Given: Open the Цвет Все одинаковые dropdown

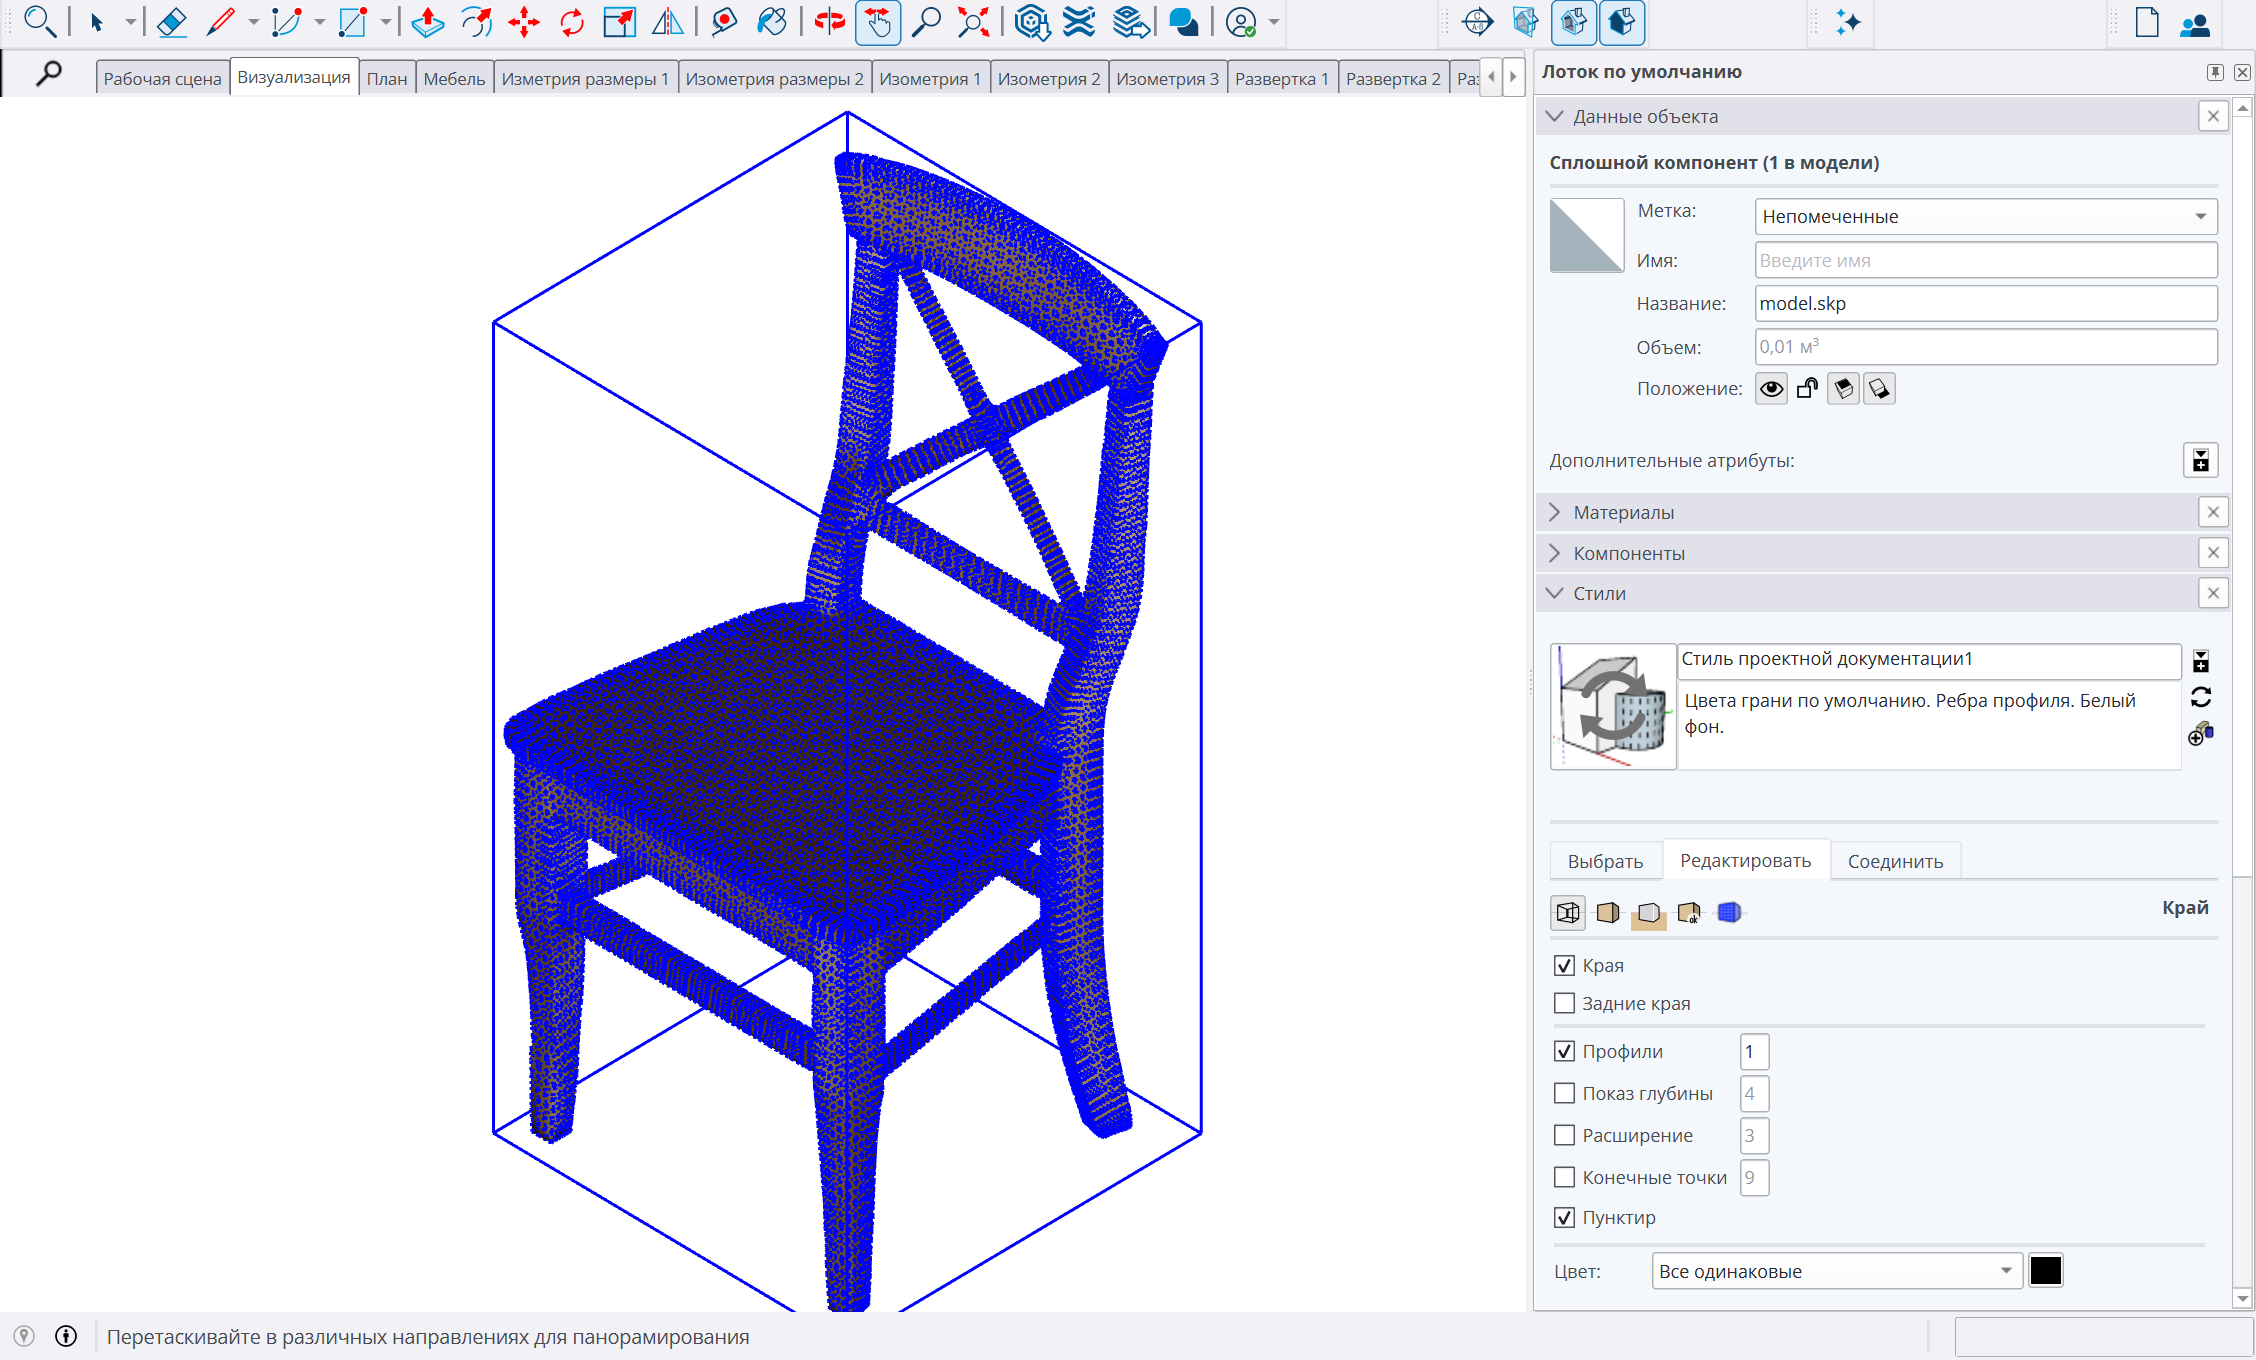Looking at the screenshot, I should tap(1836, 1271).
